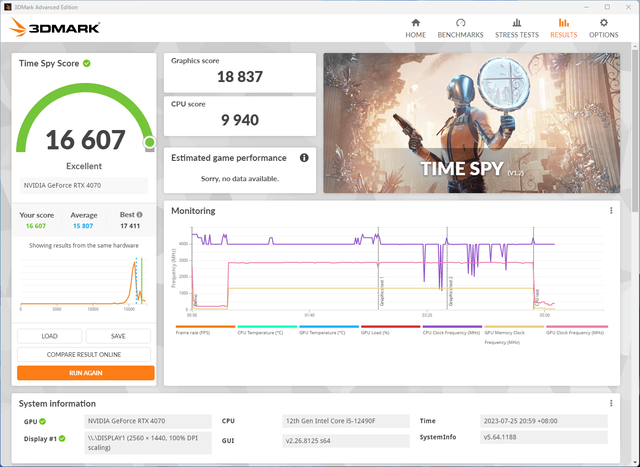Screen dimensions: 640x467
Task: Click 'Showing results from the same hardware' text
Action: click(84, 245)
